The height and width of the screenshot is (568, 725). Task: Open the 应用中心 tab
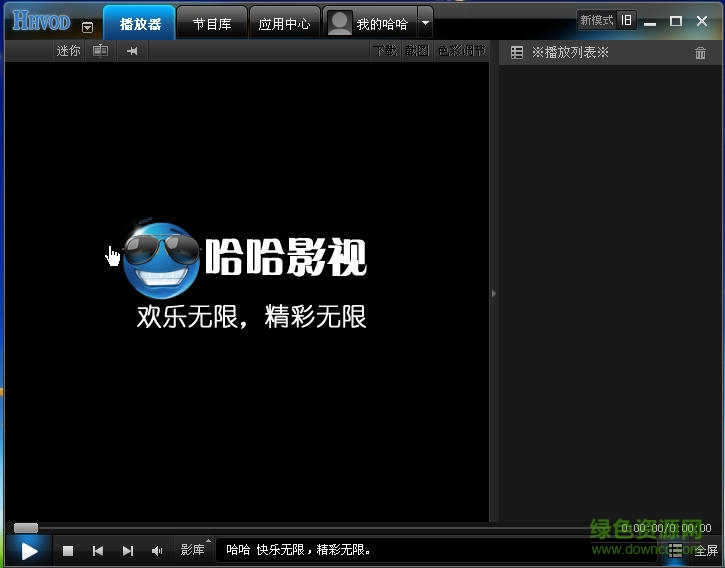click(x=284, y=23)
